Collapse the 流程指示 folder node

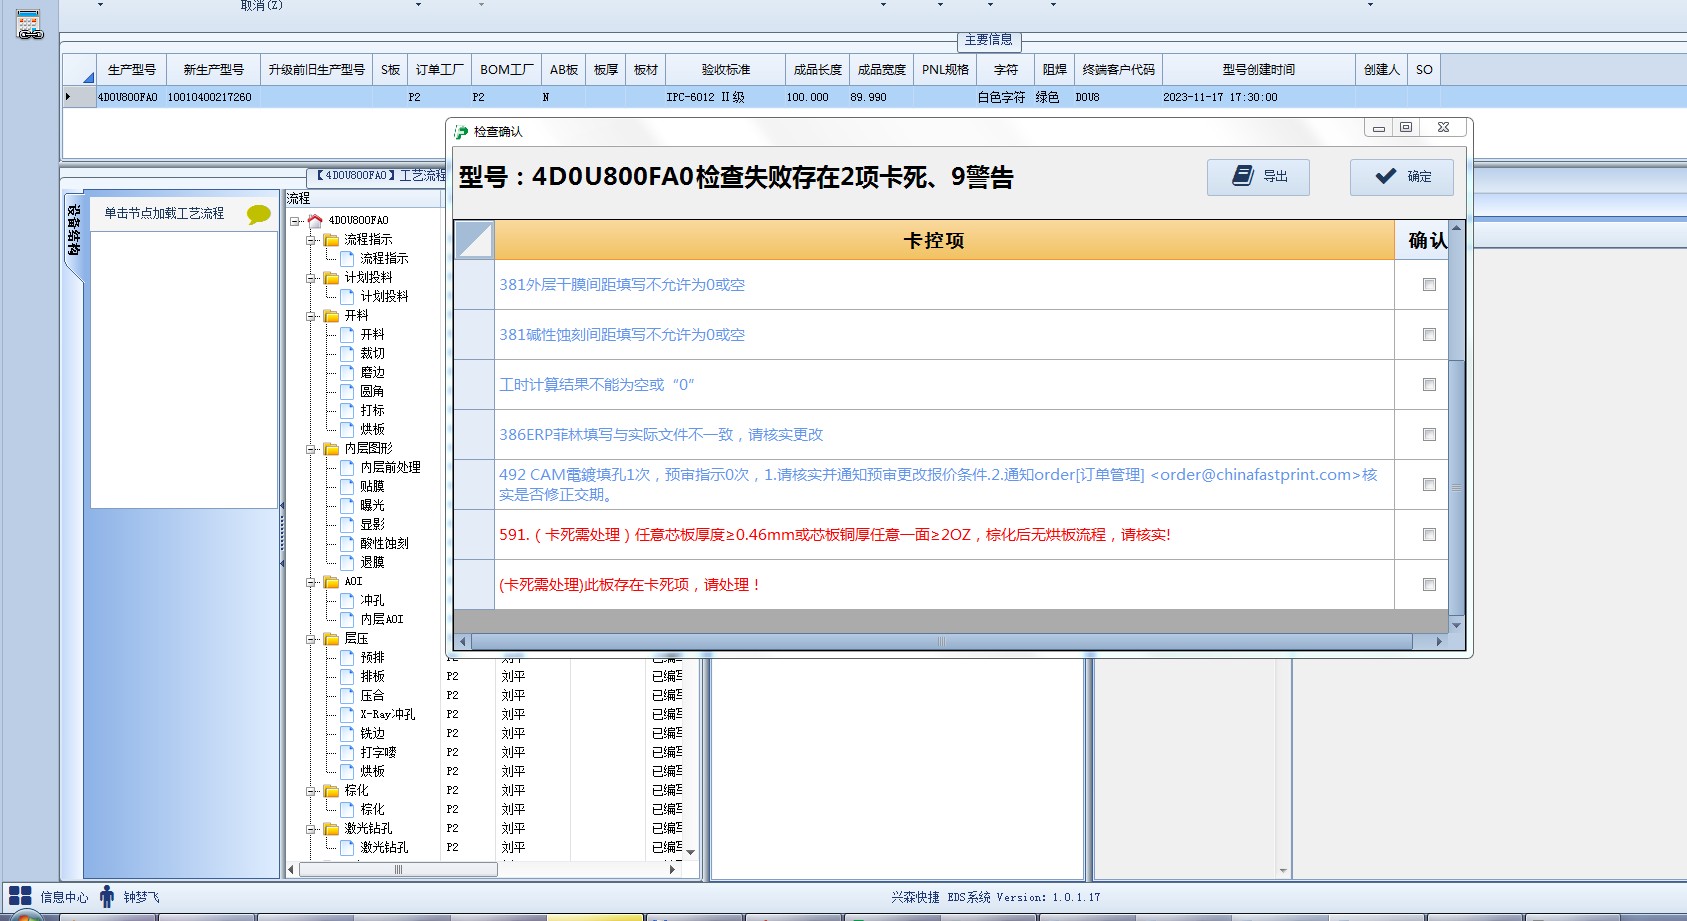coord(312,240)
